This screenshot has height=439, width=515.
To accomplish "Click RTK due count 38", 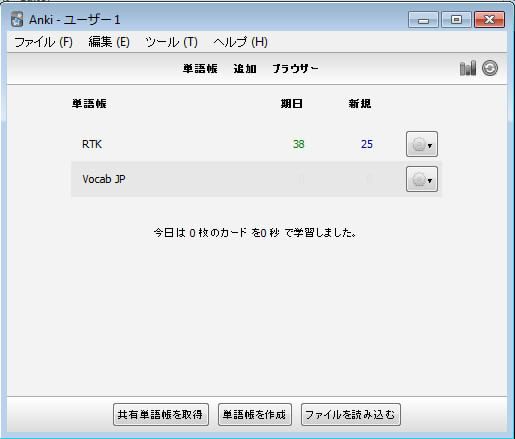I will pyautogui.click(x=299, y=144).
